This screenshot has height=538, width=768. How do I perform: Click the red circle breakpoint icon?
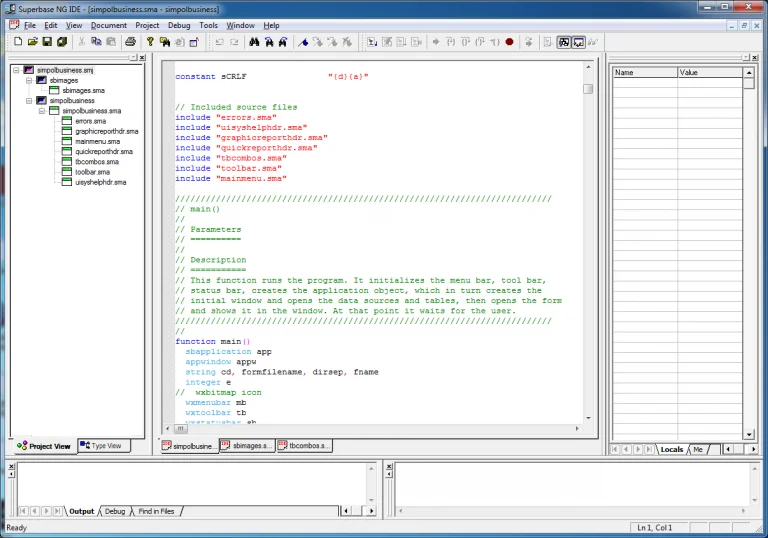tap(509, 42)
